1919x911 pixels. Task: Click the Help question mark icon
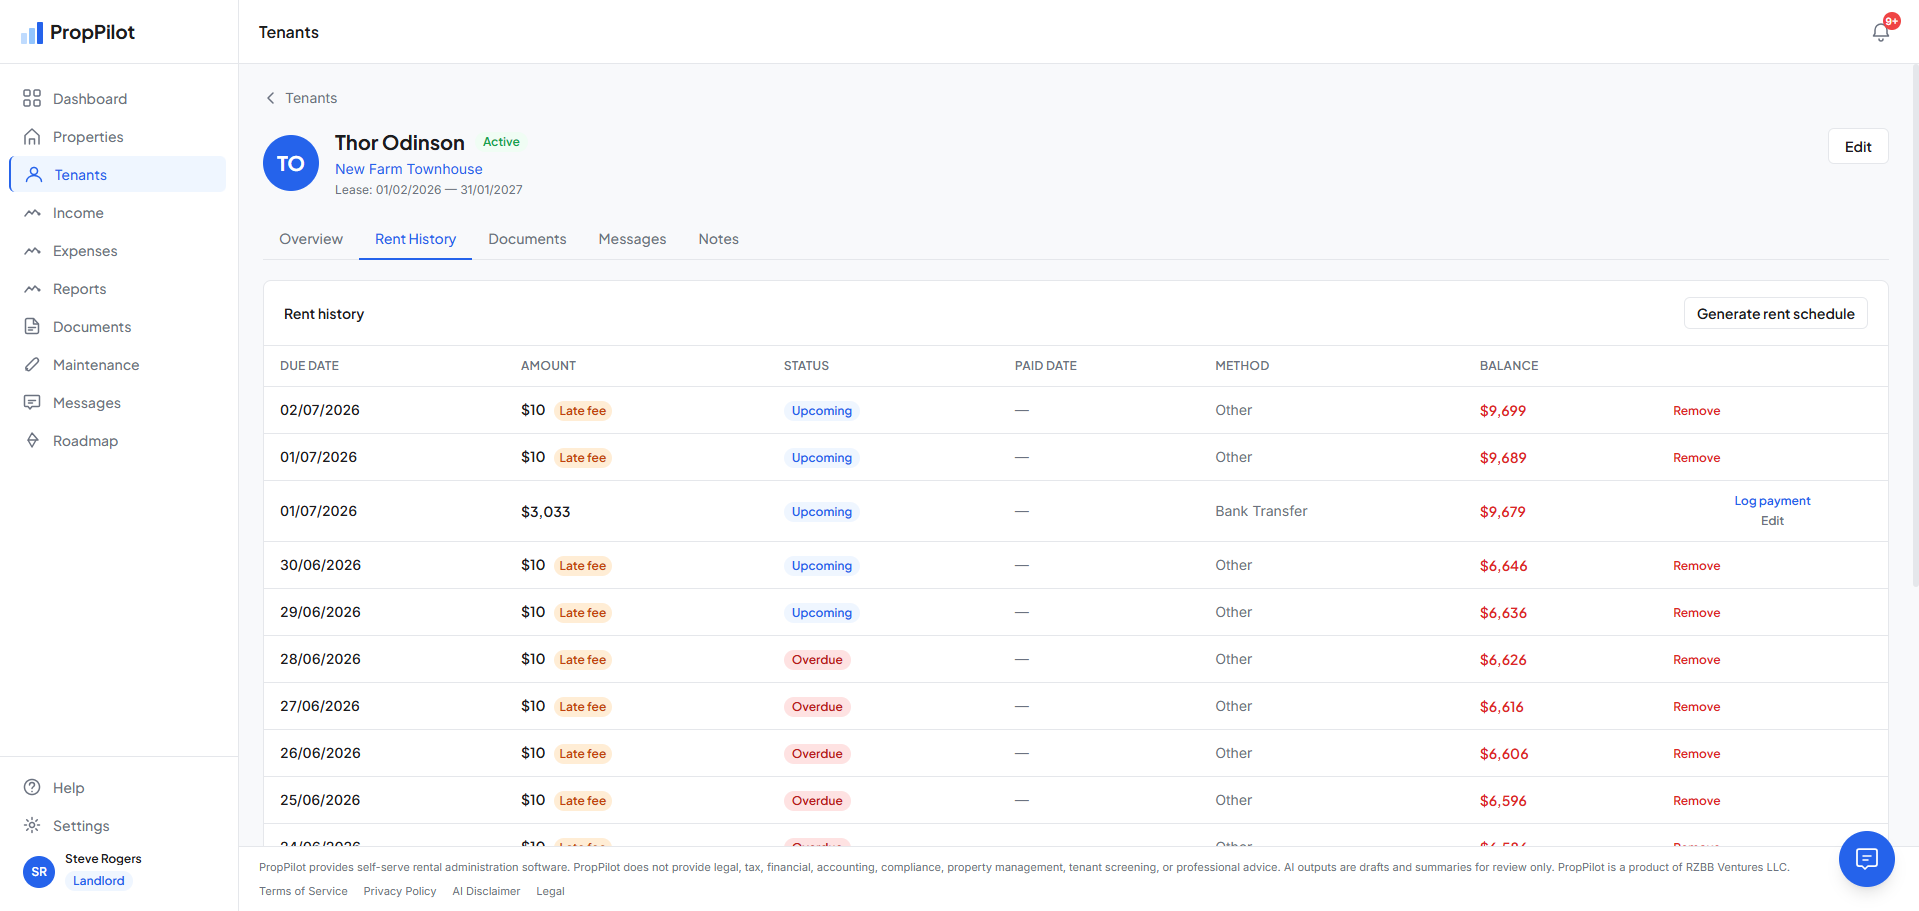tap(32, 787)
